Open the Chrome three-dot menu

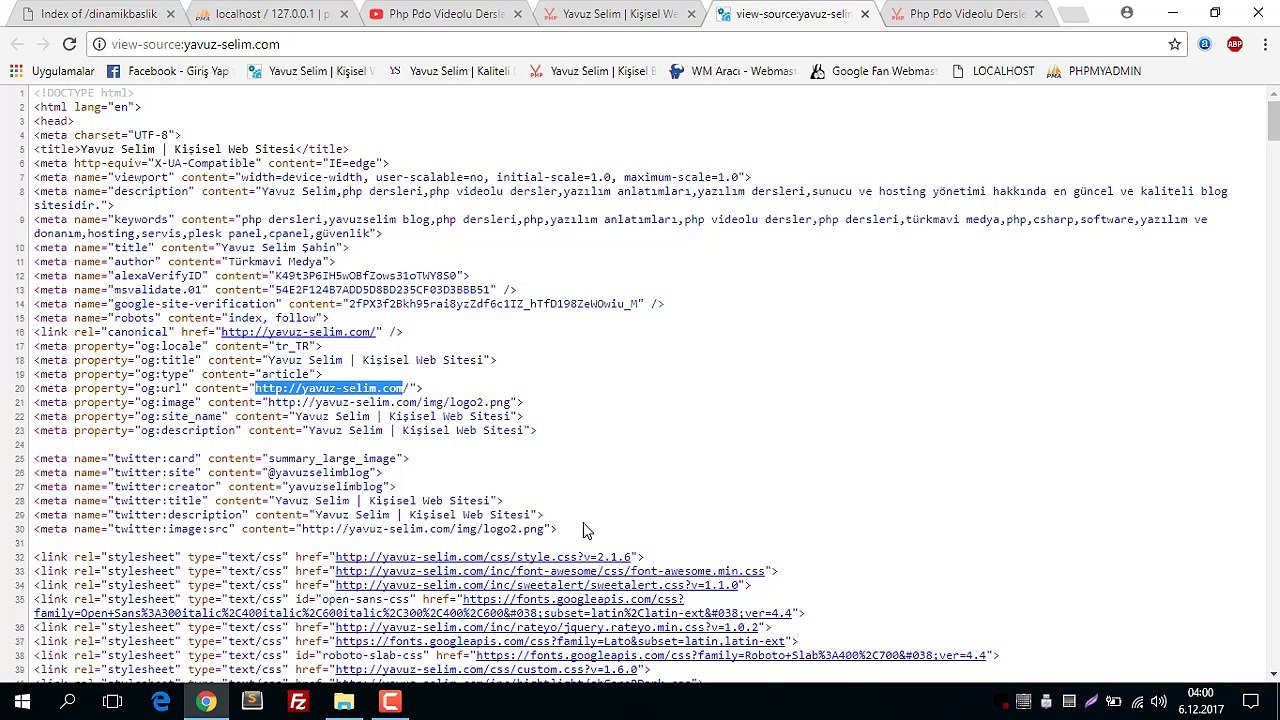(x=1265, y=44)
